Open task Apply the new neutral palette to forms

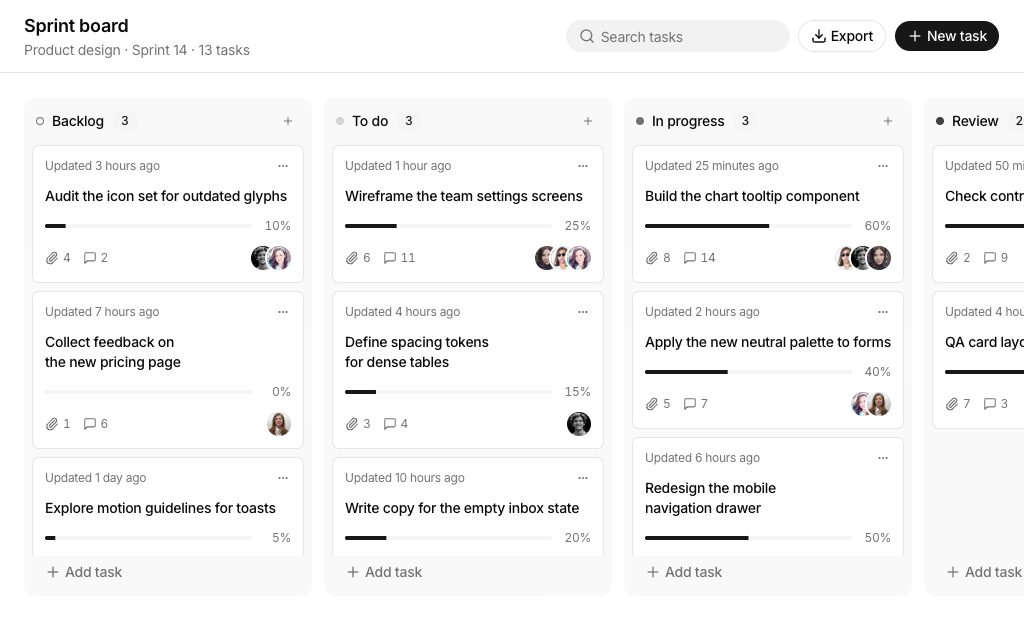(768, 342)
